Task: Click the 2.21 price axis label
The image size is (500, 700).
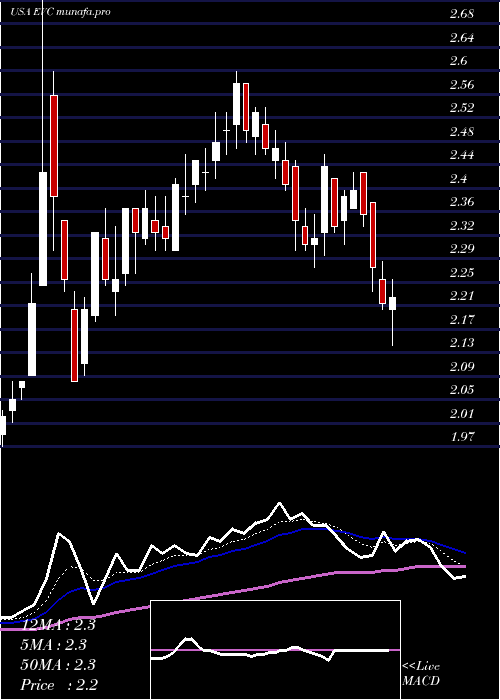Action: click(461, 296)
